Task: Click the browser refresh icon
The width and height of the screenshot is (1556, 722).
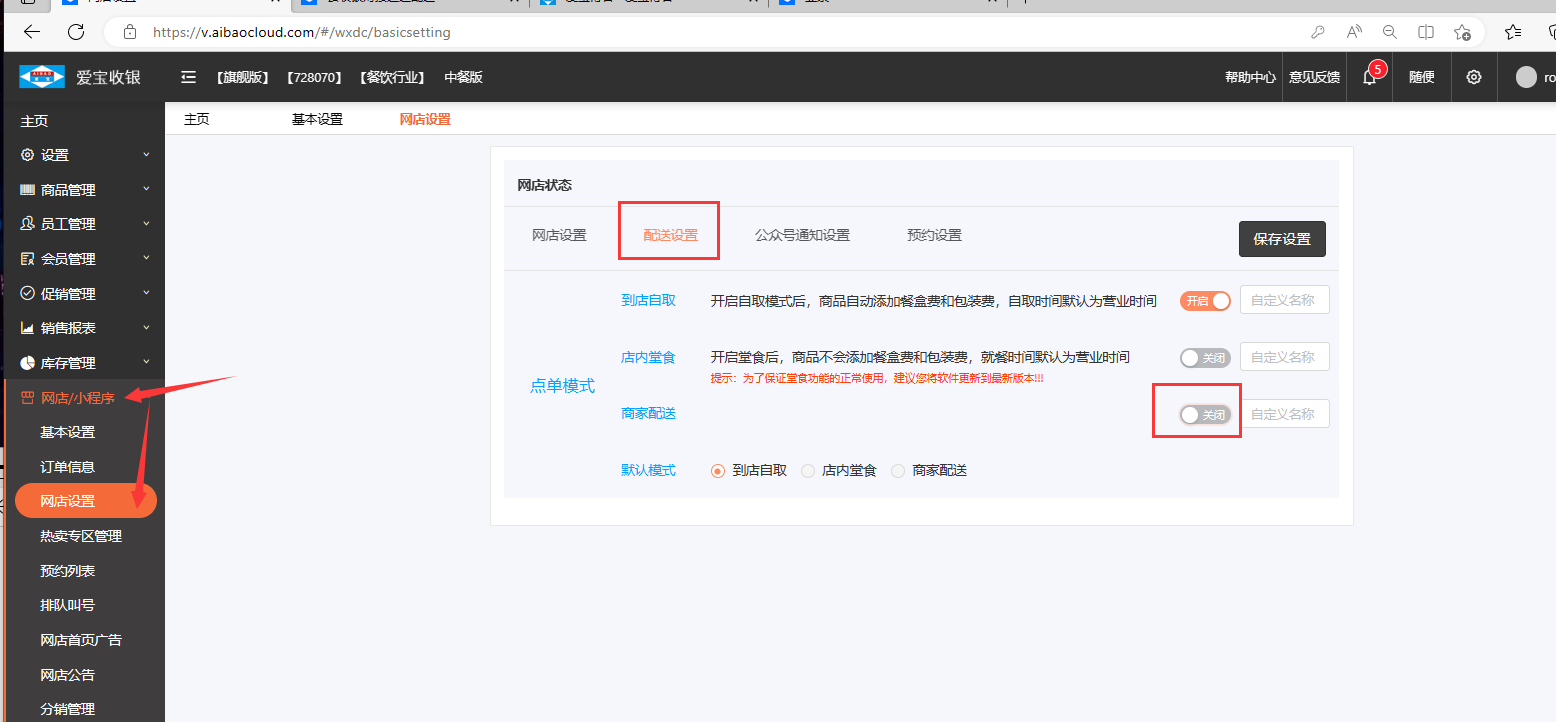Action: coord(76,32)
